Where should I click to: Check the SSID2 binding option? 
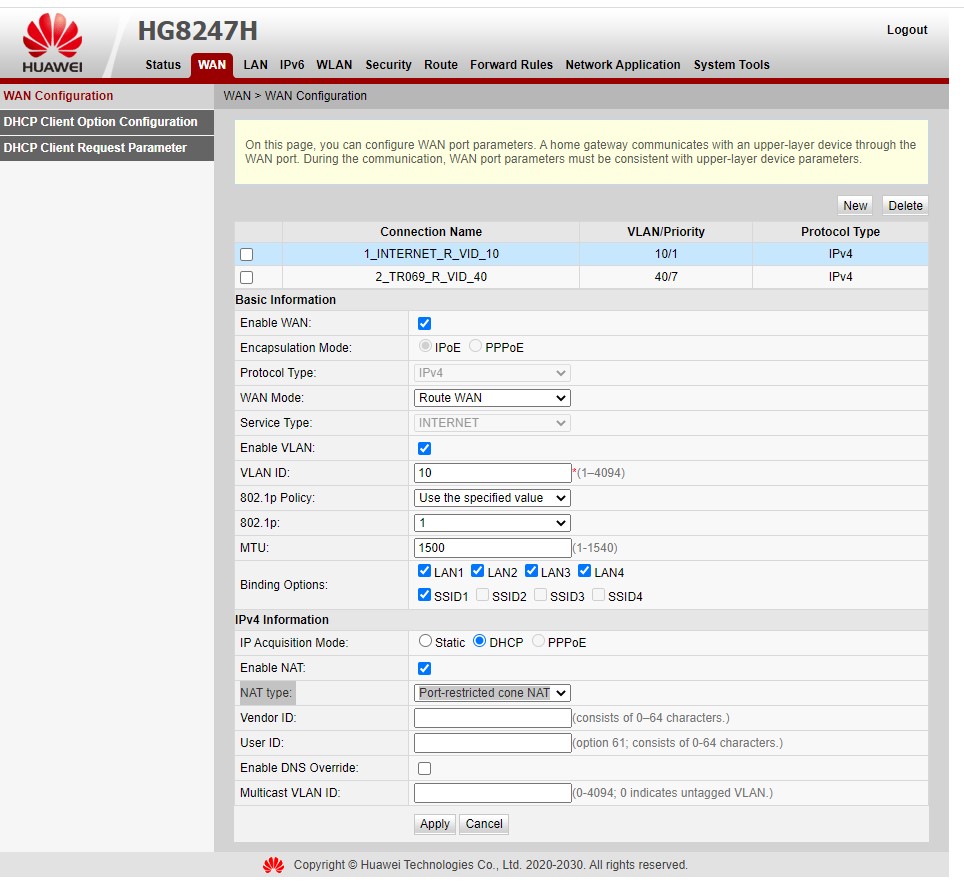(483, 595)
